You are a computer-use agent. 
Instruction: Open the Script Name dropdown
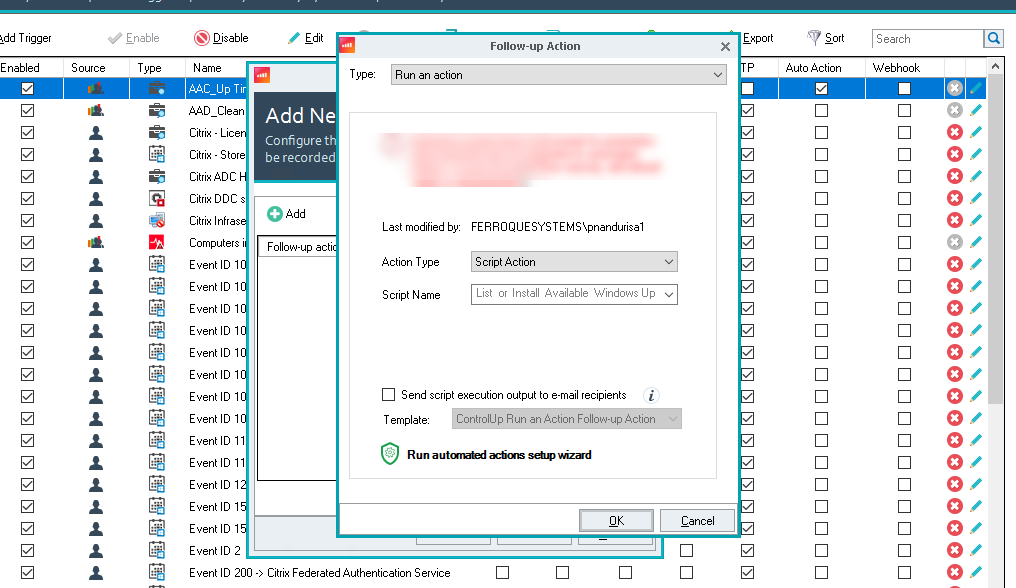pos(575,294)
